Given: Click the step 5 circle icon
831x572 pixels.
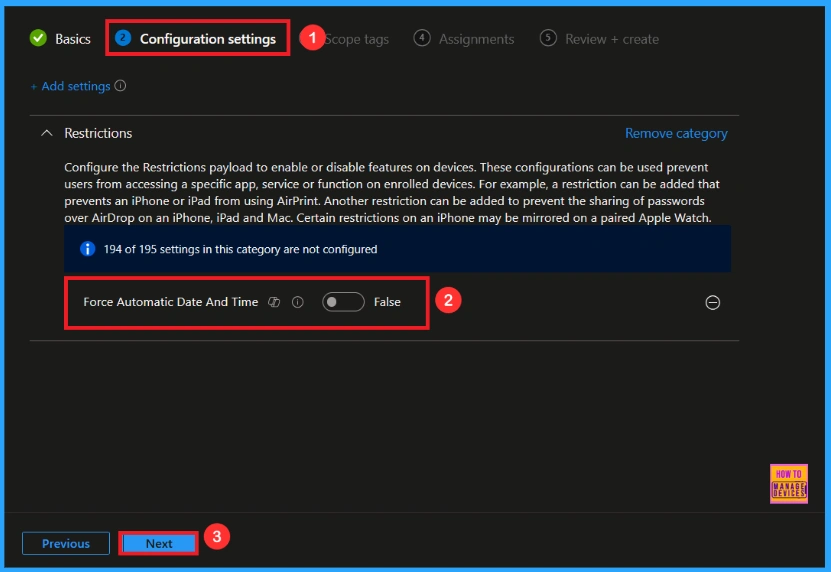Looking at the screenshot, I should 548,38.
